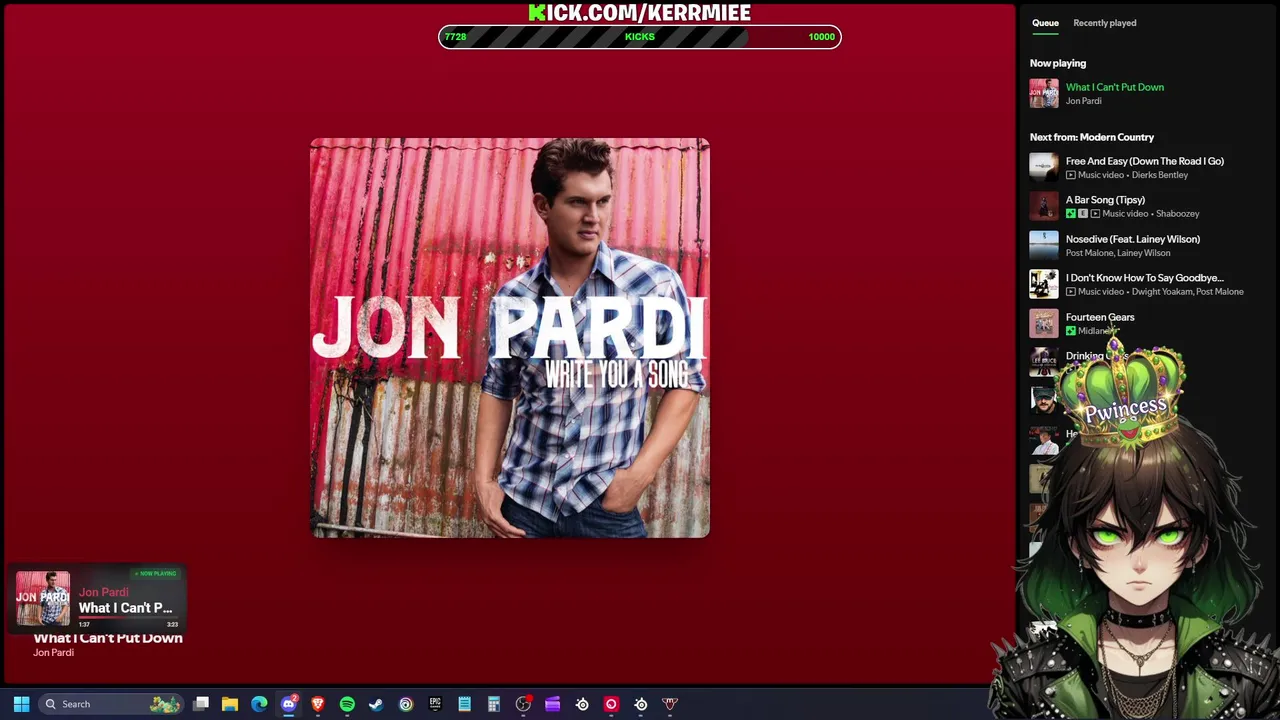Open the Windows Start menu
The image size is (1280, 720).
21,704
